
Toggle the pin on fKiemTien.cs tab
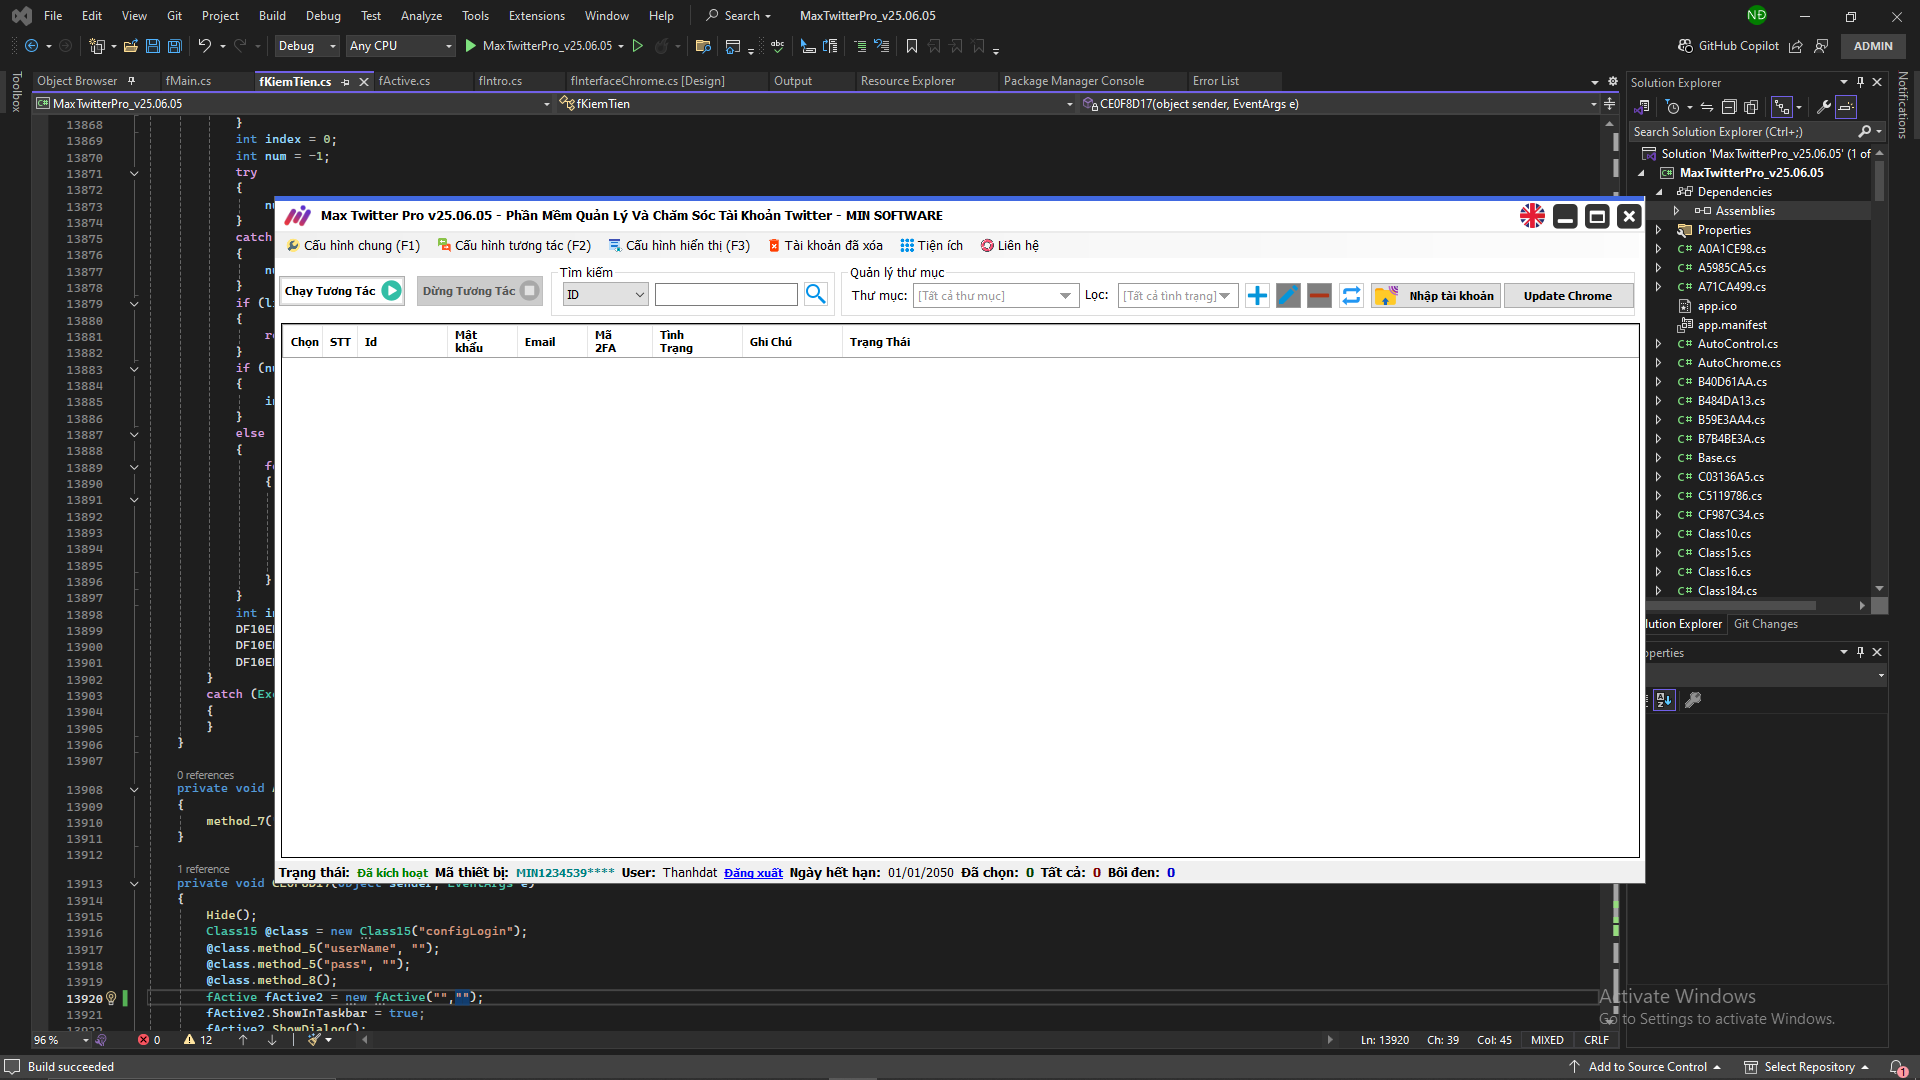pyautogui.click(x=346, y=82)
